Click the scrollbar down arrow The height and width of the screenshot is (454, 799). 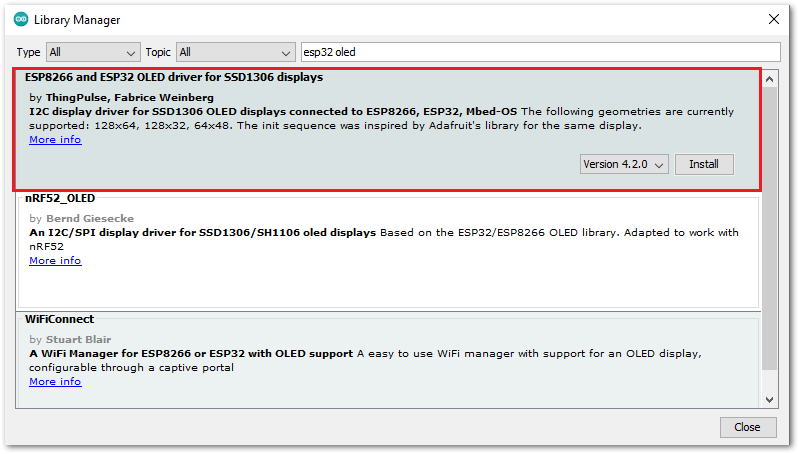(769, 400)
